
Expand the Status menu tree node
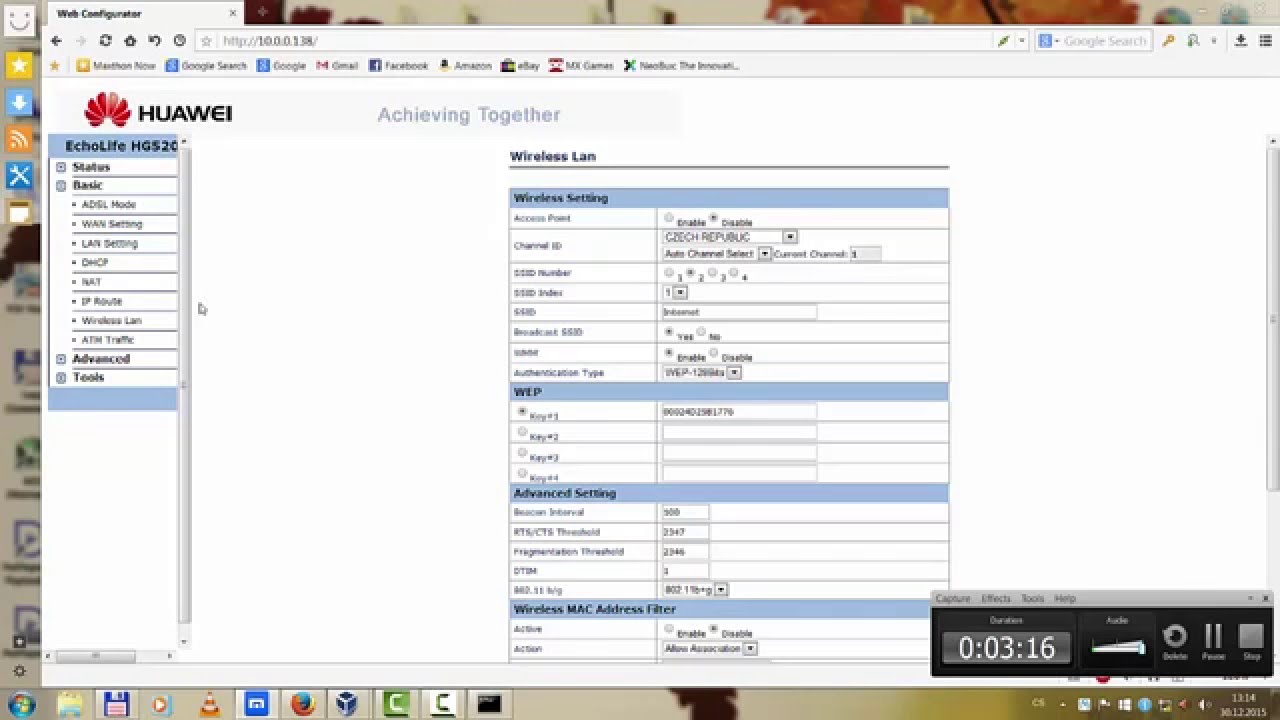click(x=61, y=167)
